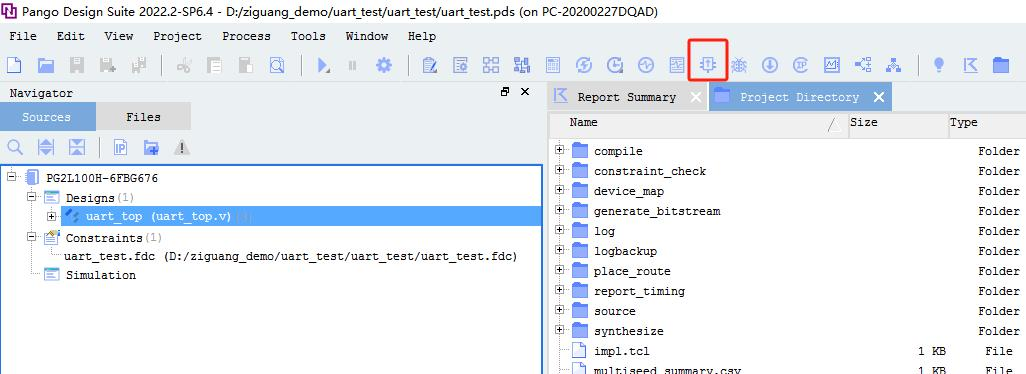The image size is (1026, 374).
Task: Click Navigator add-folder plus icon
Action: point(151,148)
